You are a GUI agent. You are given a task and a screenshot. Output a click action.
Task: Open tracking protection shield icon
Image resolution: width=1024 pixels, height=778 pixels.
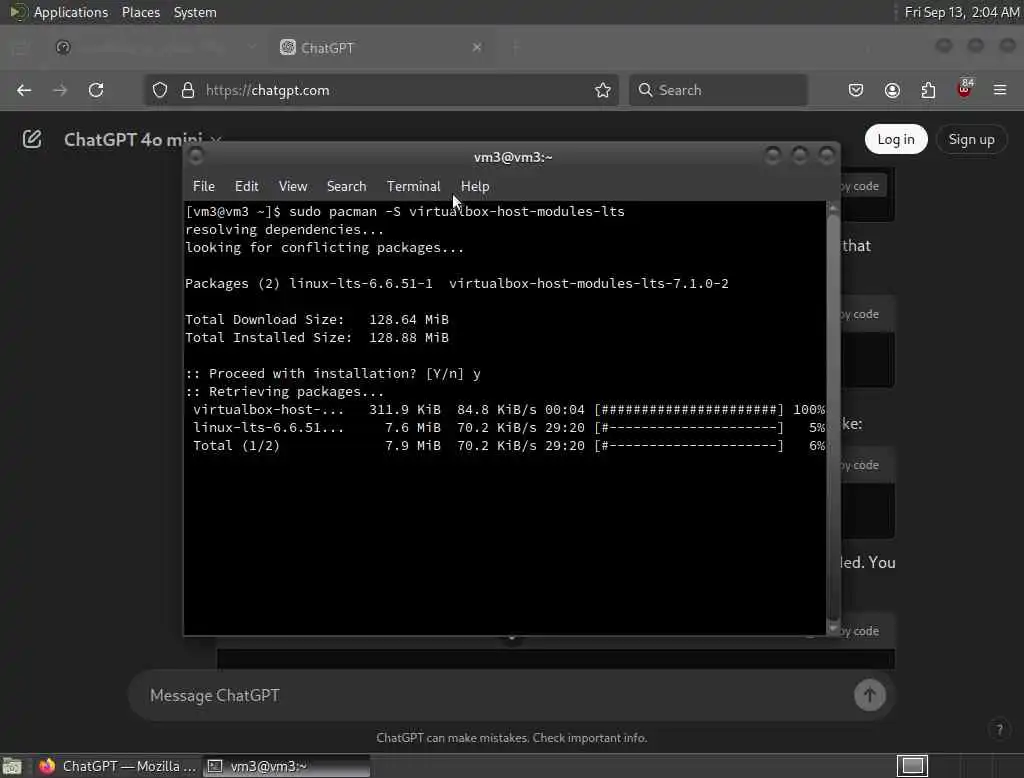click(160, 90)
